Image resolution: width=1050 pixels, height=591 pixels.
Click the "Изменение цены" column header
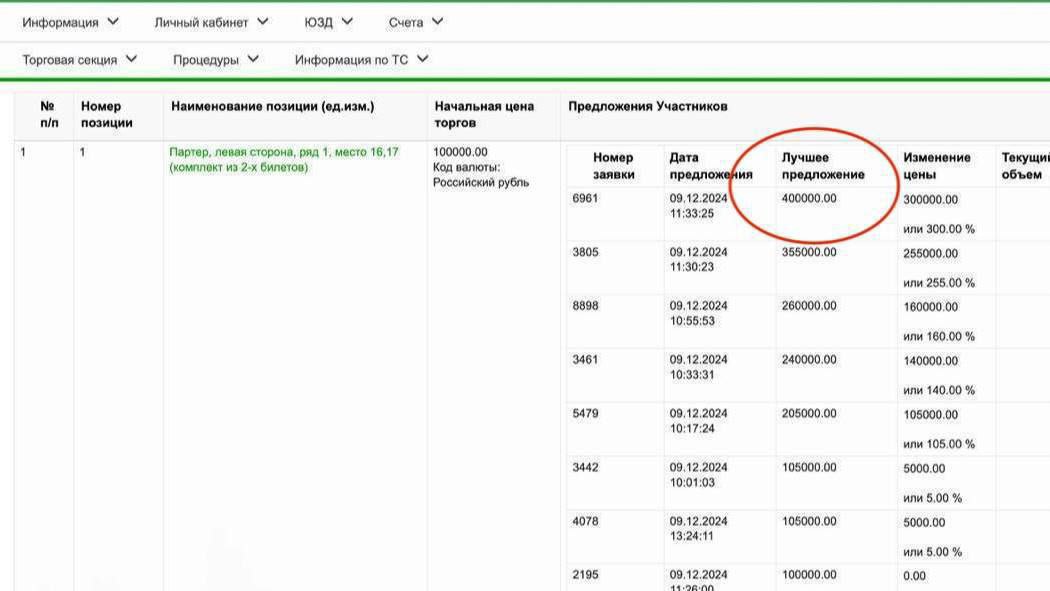click(x=937, y=166)
